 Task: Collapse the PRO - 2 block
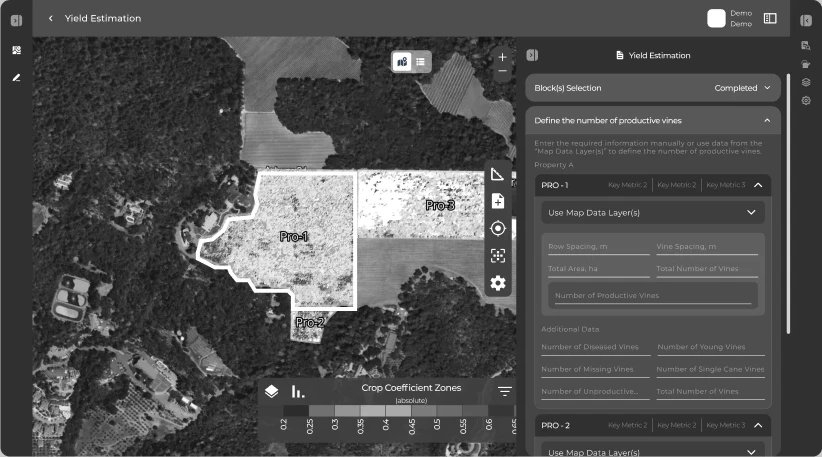click(x=758, y=425)
